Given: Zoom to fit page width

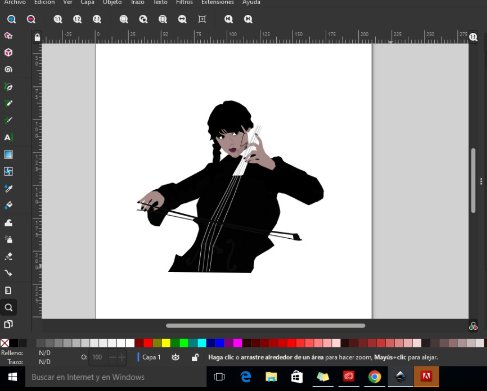Looking at the screenshot, I should [182, 19].
